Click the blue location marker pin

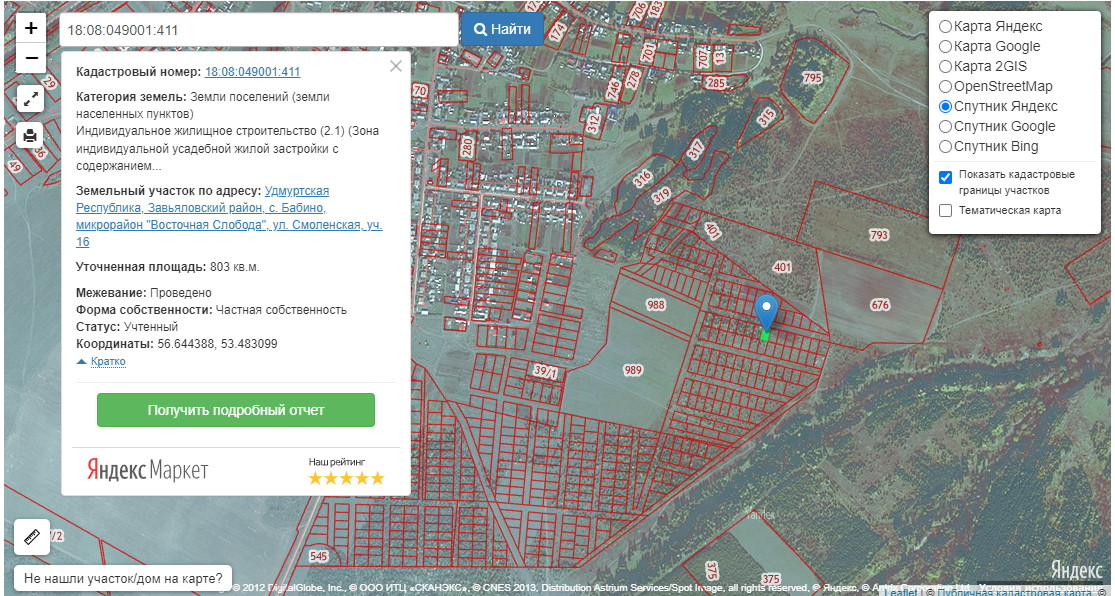click(x=766, y=312)
